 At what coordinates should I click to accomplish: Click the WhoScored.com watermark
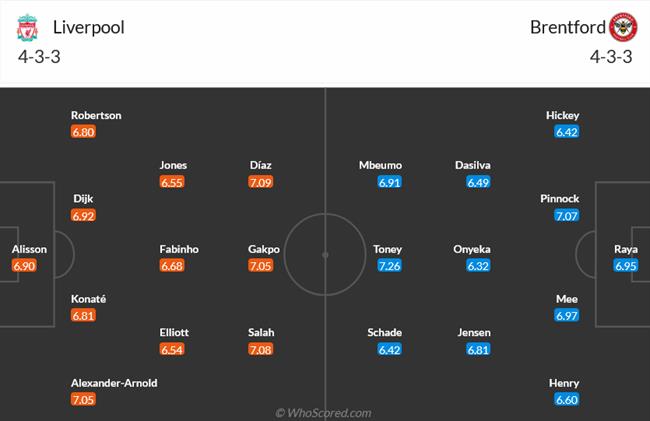point(324,412)
